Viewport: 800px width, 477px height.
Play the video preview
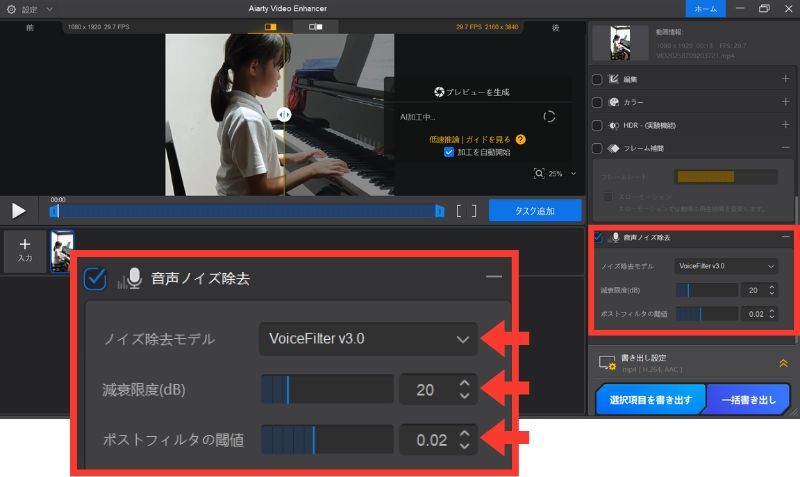[18, 211]
